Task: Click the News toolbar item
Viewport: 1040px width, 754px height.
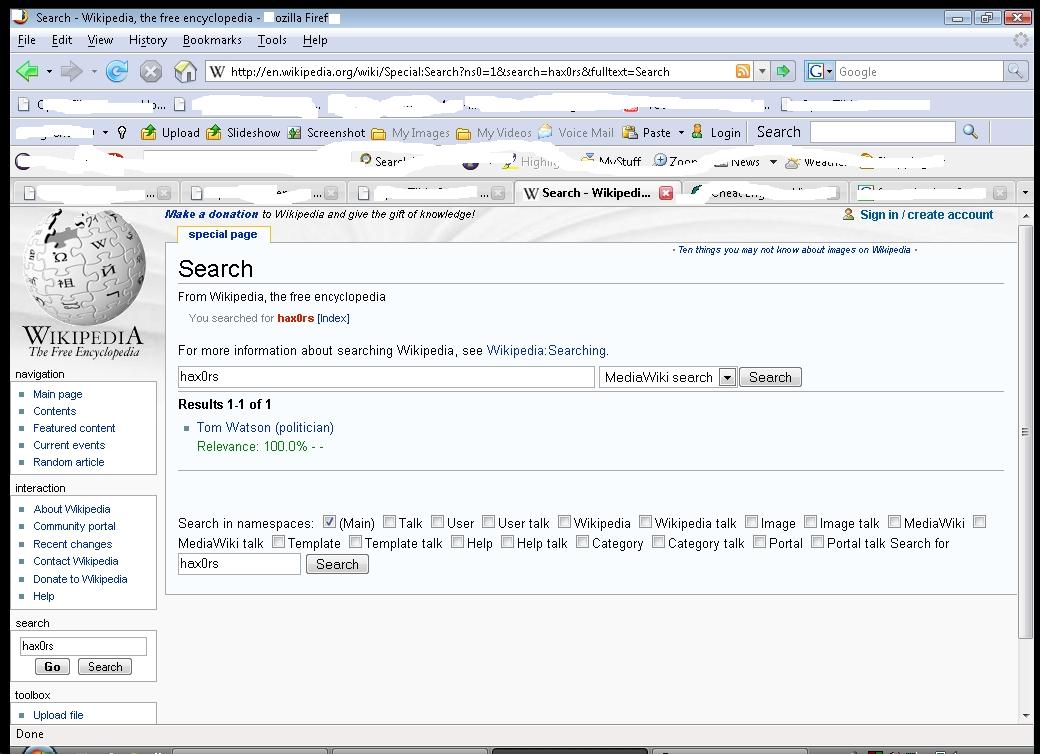Action: (x=737, y=162)
